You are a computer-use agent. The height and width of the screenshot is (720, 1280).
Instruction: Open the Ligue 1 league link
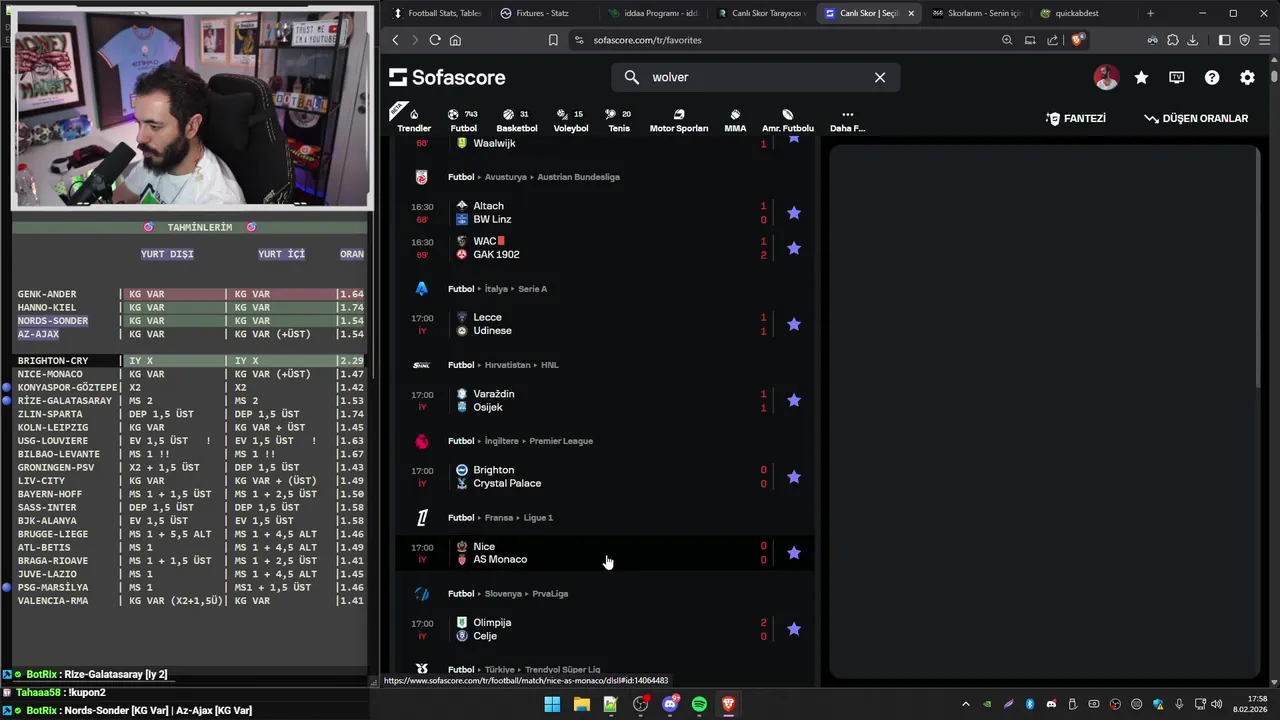pyautogui.click(x=538, y=518)
